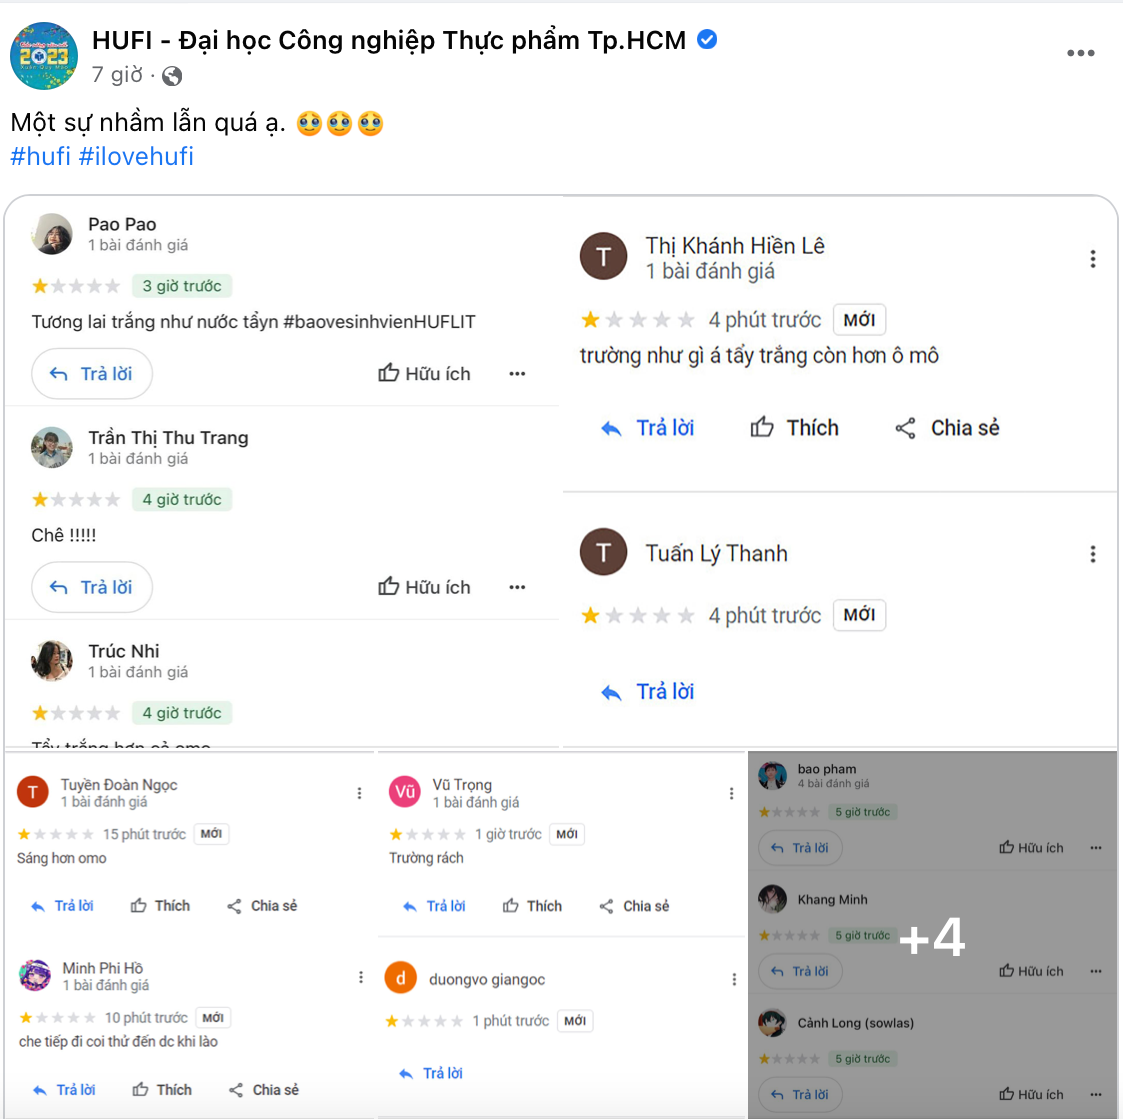Click the Thích thumbs-up on Tuyền Đoàn Ngọc's review
Screen dimensions: 1123x1119
(x=139, y=906)
